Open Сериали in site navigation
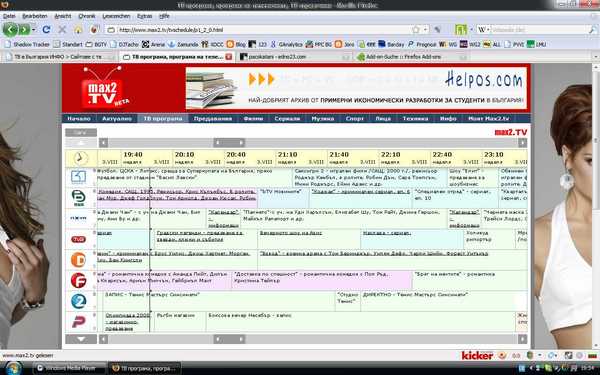This screenshot has height=375, width=600. coord(287,119)
